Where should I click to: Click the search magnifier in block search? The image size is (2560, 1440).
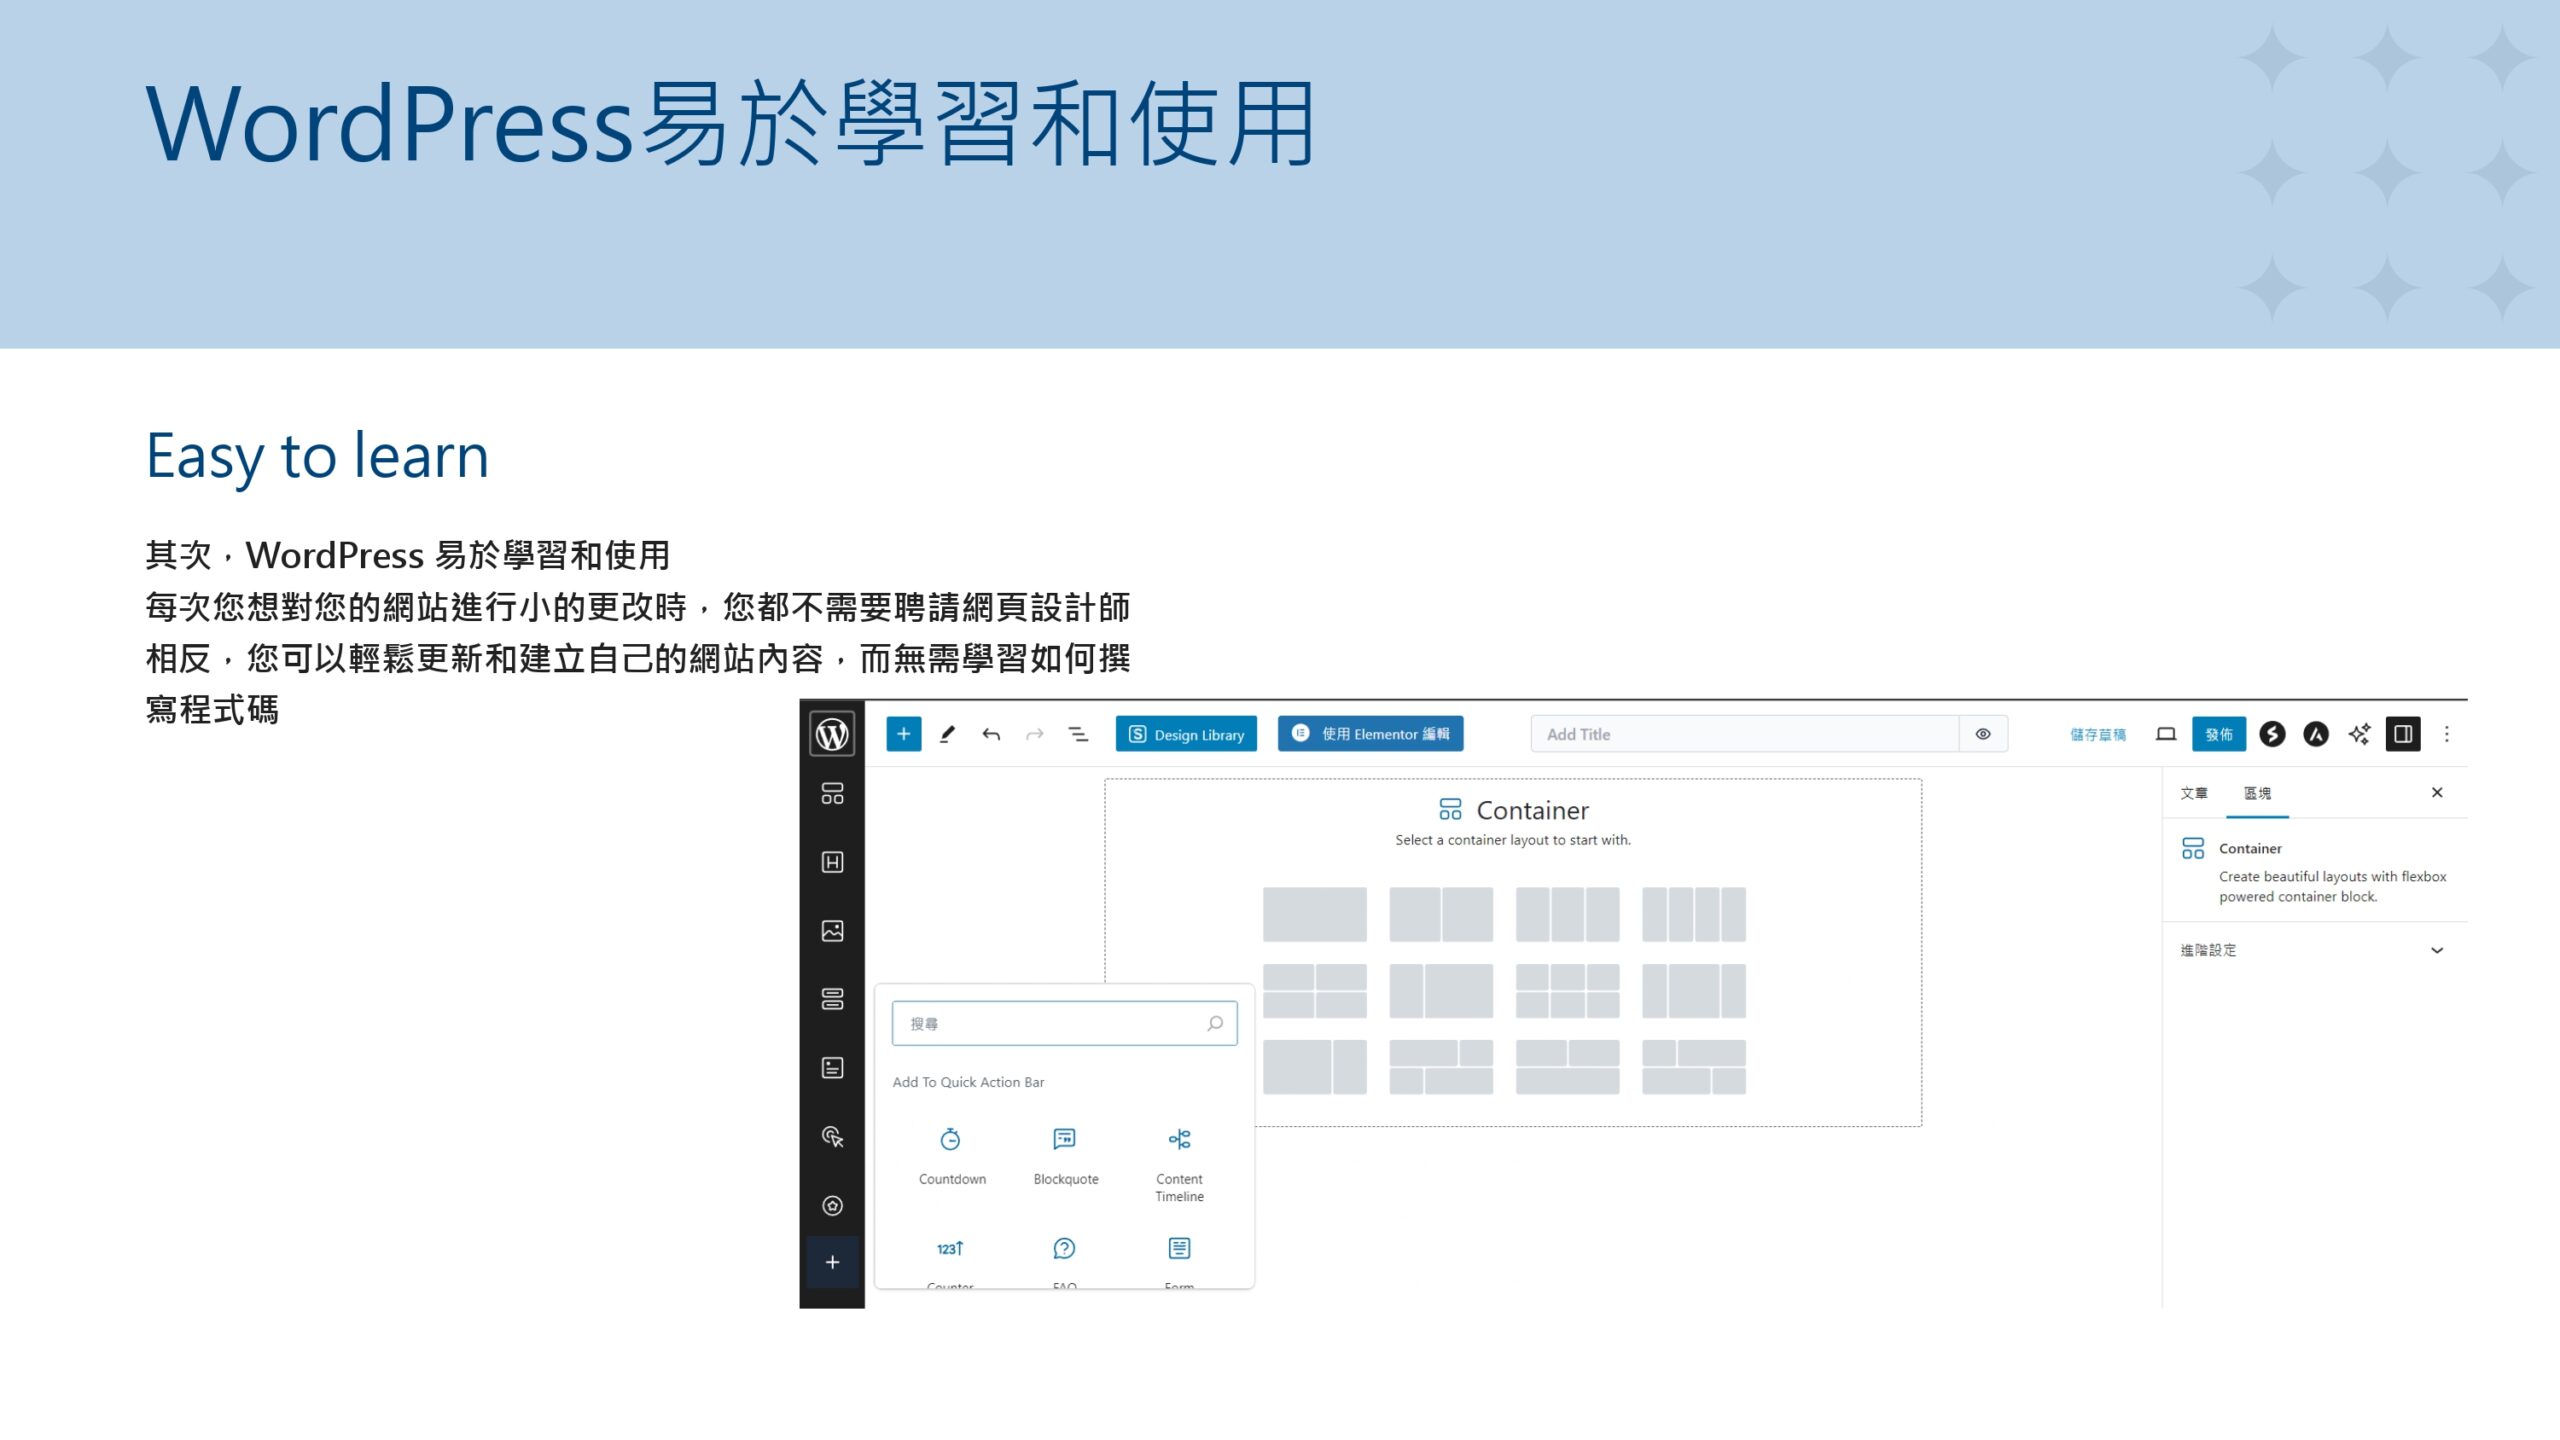point(1215,1024)
